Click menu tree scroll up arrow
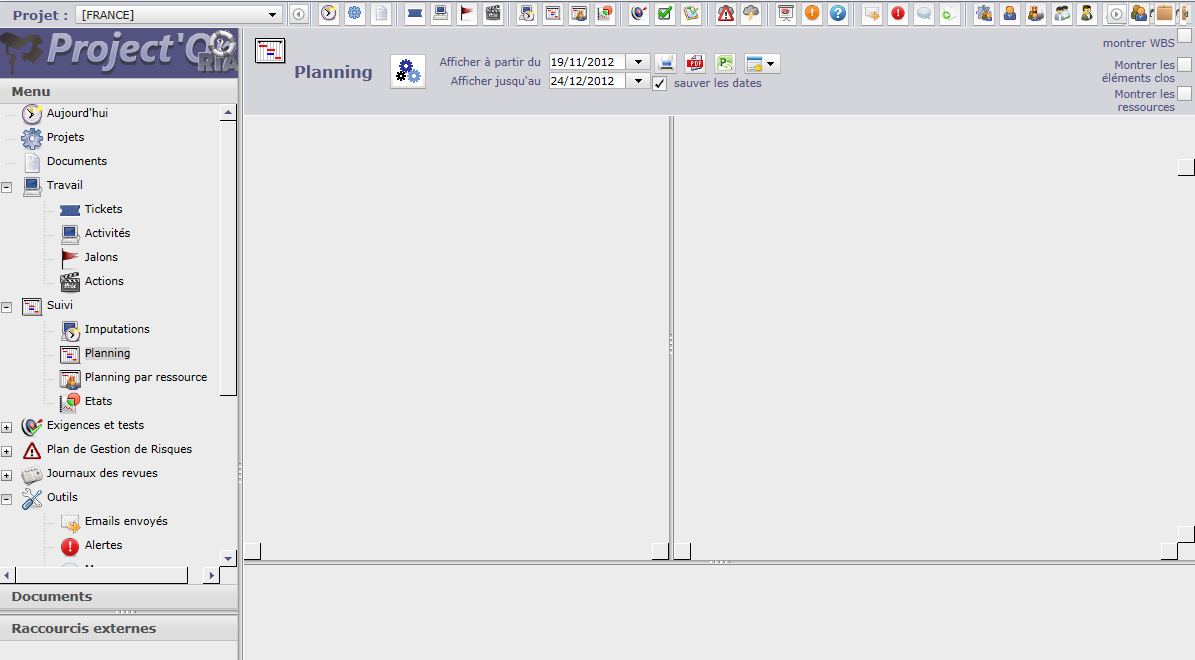The image size is (1195, 660). pos(228,112)
